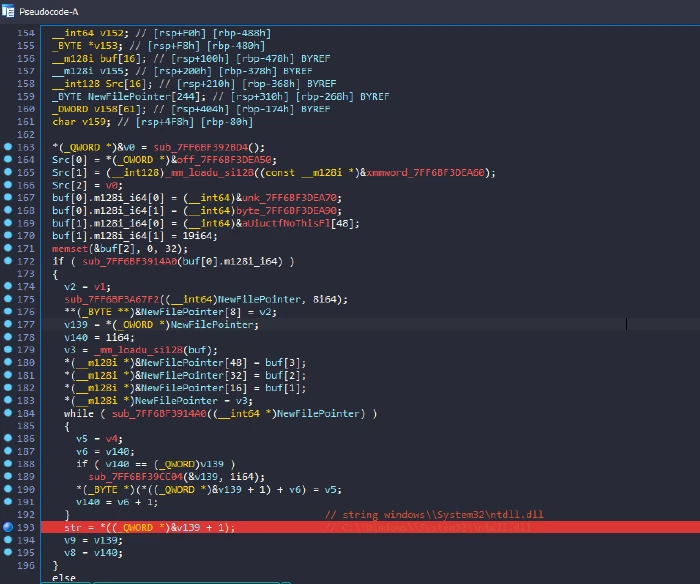
Task: Toggle breakpoint dot on line 171 memset
Action: pos(8,248)
